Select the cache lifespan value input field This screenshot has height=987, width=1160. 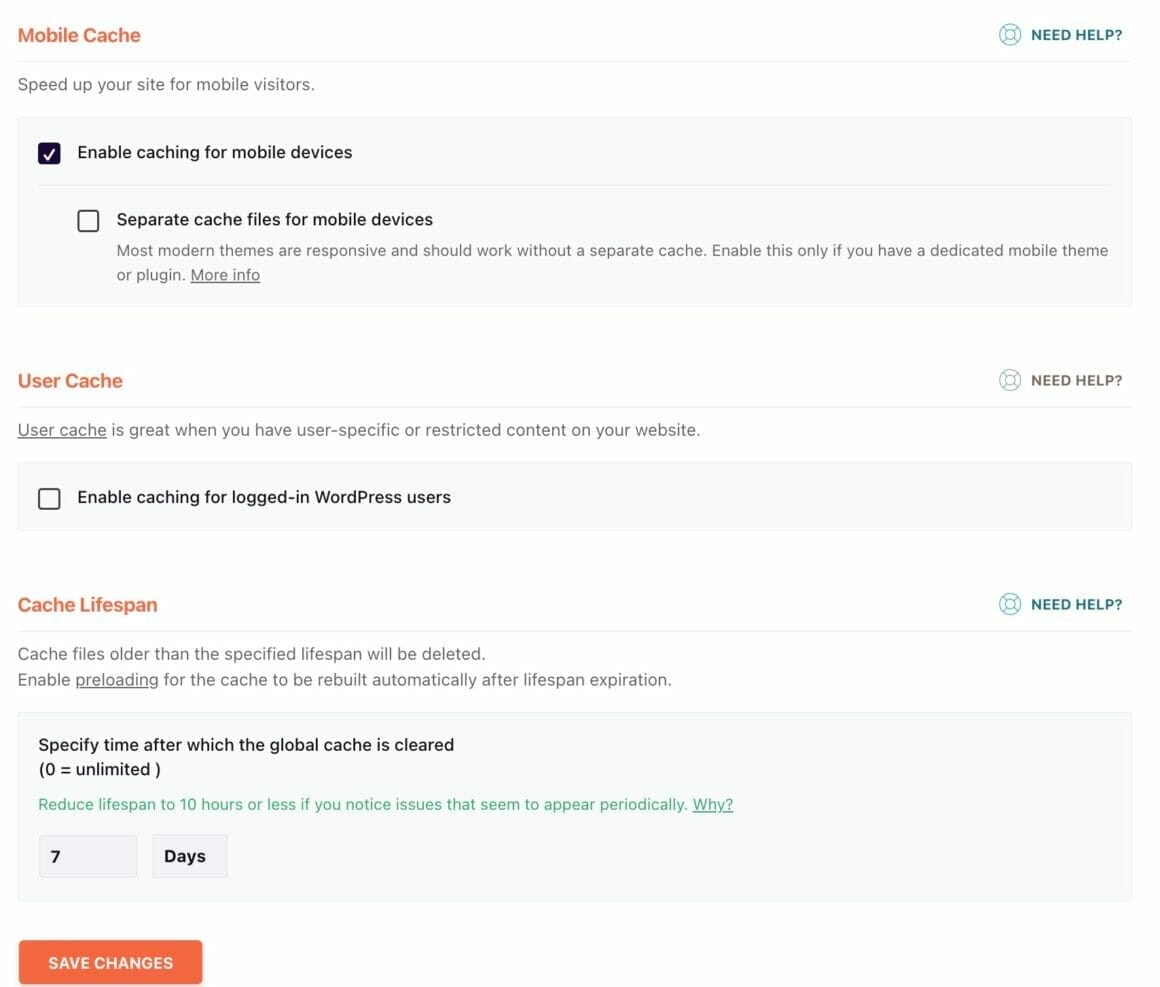[87, 856]
